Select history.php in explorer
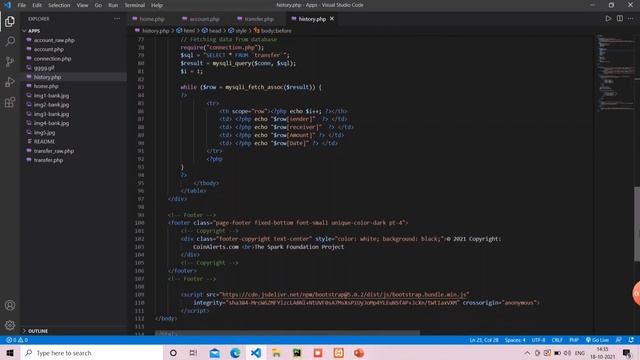The width and height of the screenshot is (640, 360). click(x=47, y=77)
